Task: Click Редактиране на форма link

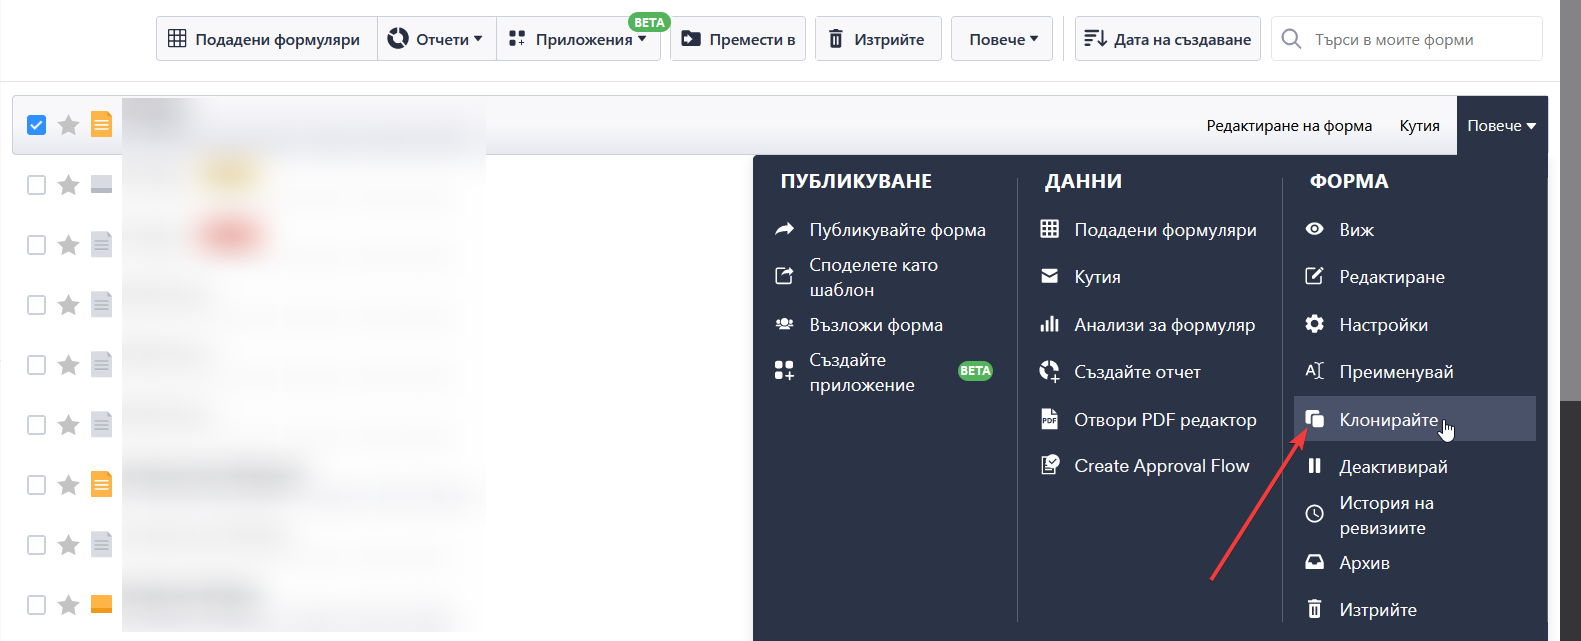Action: click(1288, 126)
